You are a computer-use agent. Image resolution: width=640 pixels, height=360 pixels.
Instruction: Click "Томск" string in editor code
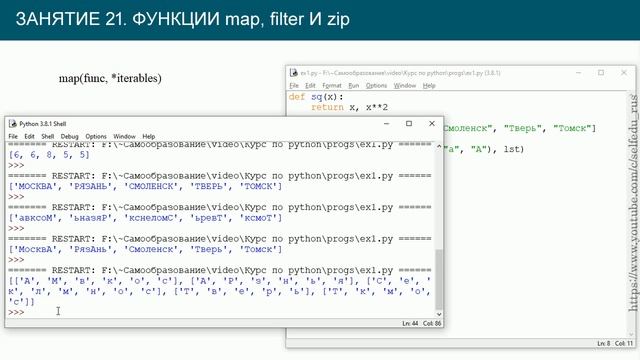pyautogui.click(x=572, y=128)
